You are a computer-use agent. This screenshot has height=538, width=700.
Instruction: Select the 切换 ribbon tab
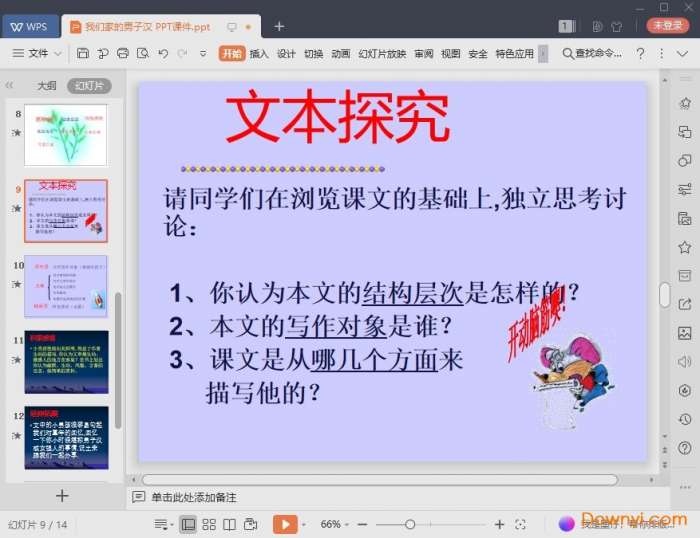(313, 54)
